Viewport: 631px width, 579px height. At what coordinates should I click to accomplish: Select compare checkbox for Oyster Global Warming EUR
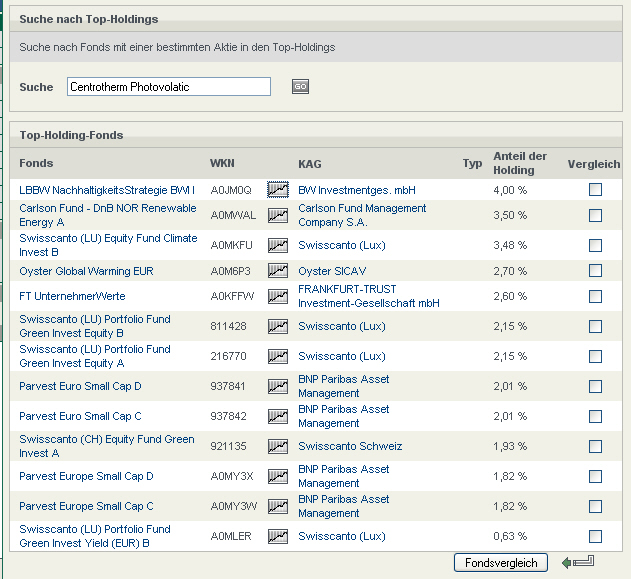point(595,271)
